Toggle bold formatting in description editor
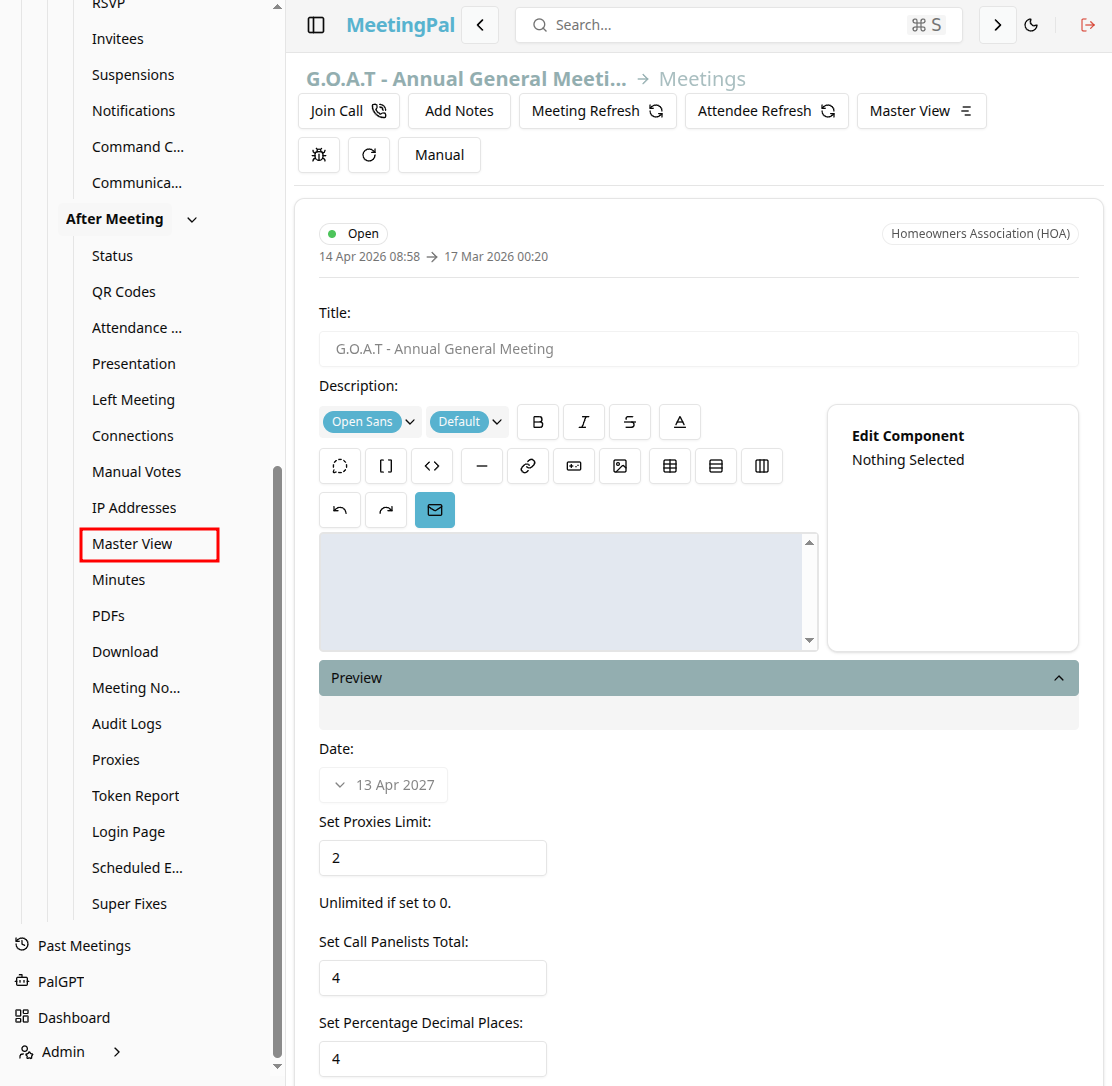The image size is (1112, 1086). (538, 422)
